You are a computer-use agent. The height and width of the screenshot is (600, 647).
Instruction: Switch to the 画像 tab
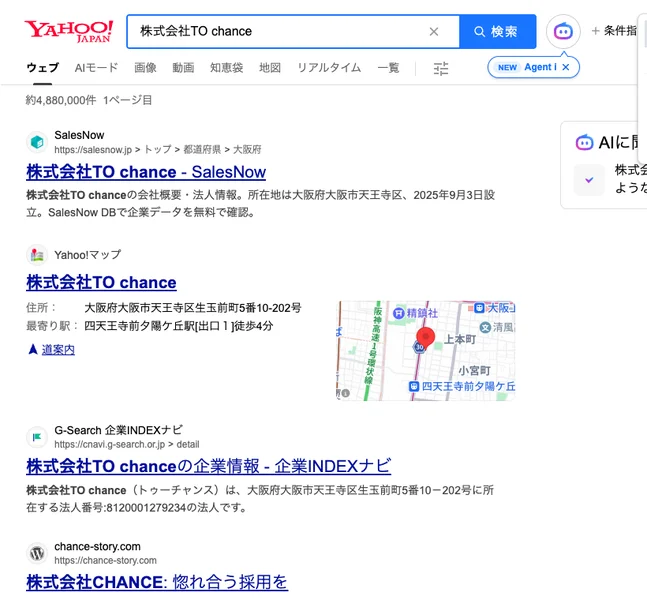[x=145, y=68]
